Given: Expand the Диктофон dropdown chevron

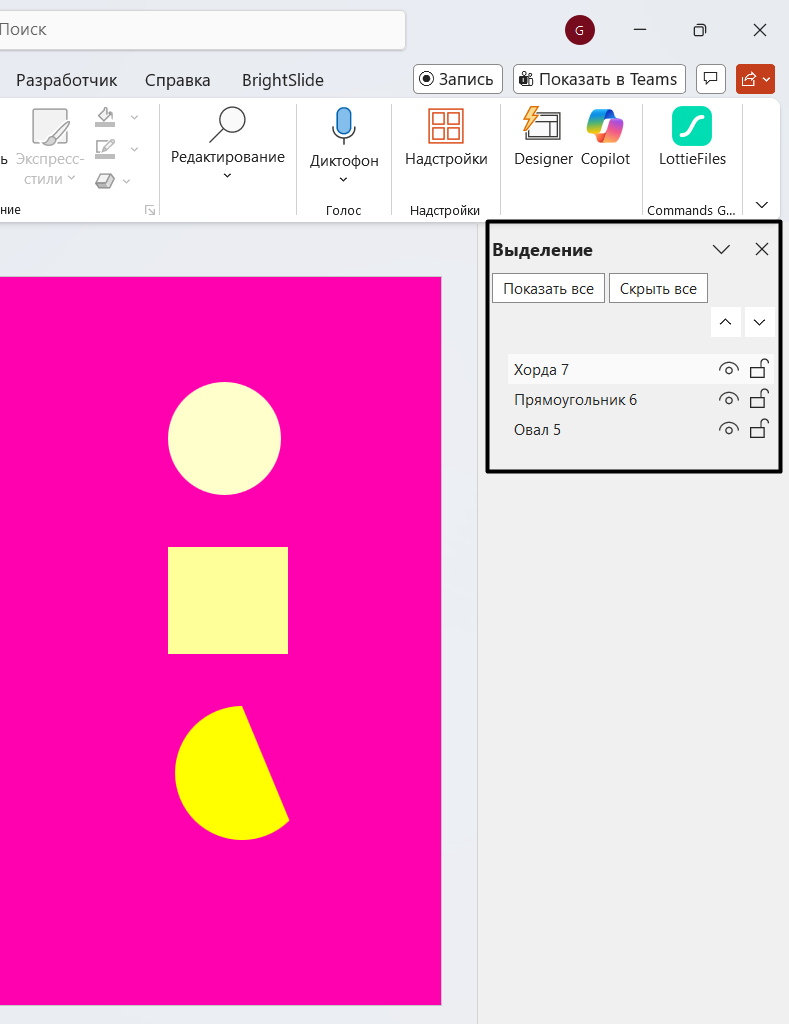Looking at the screenshot, I should 344,180.
